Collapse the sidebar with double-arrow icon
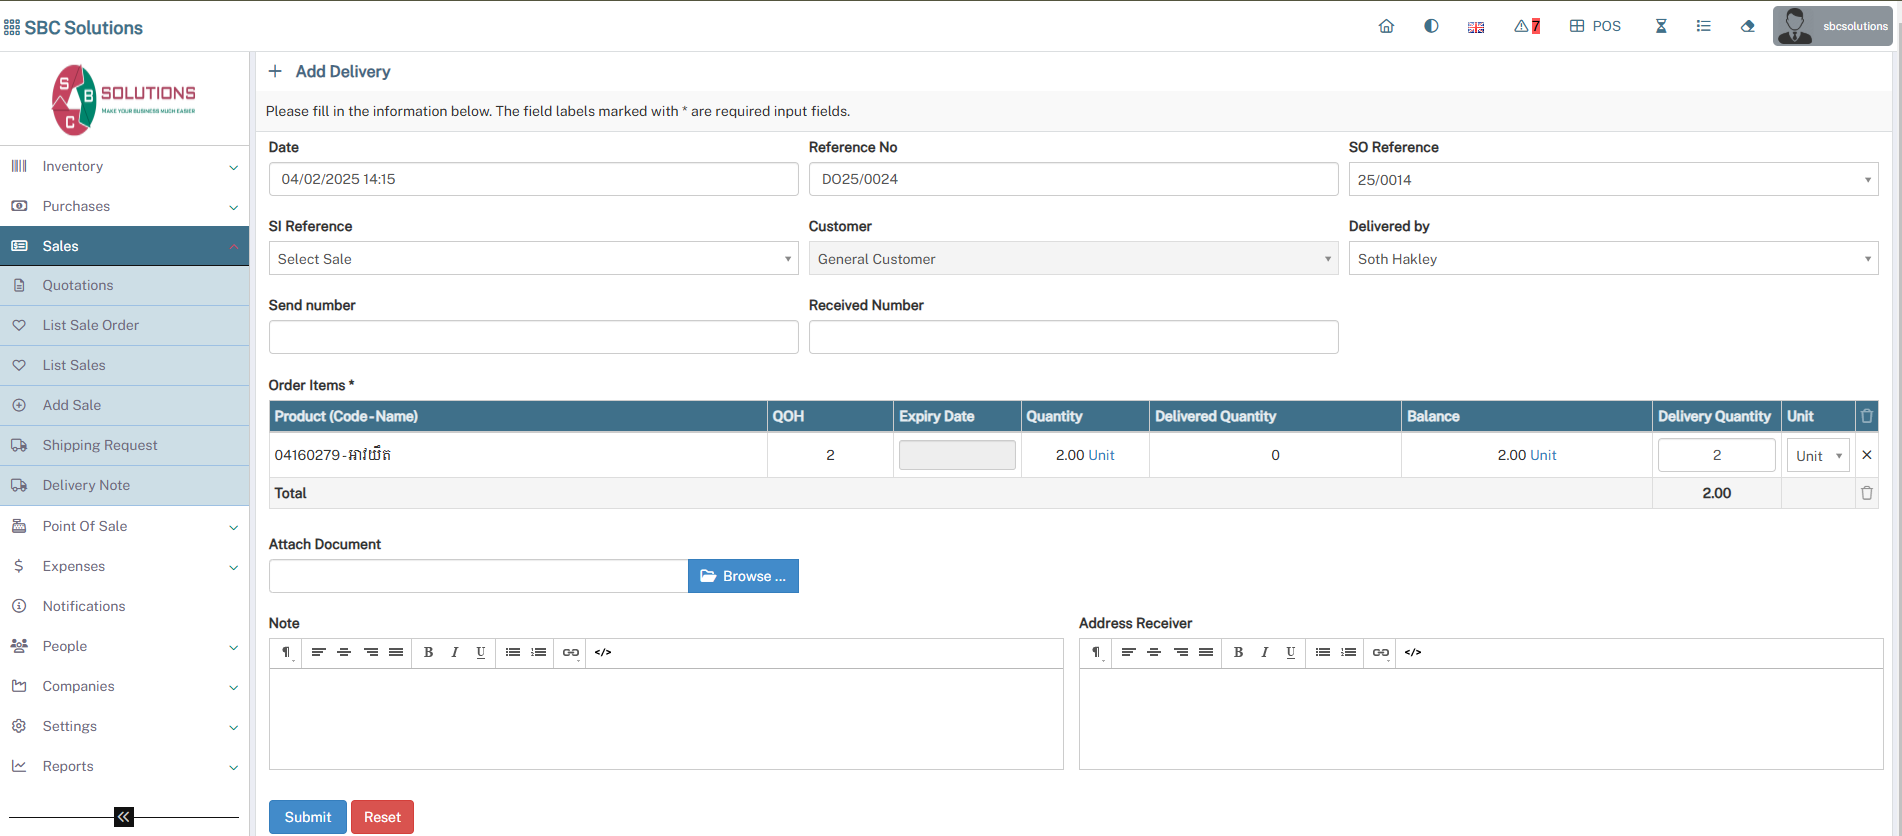The image size is (1902, 836). click(123, 817)
